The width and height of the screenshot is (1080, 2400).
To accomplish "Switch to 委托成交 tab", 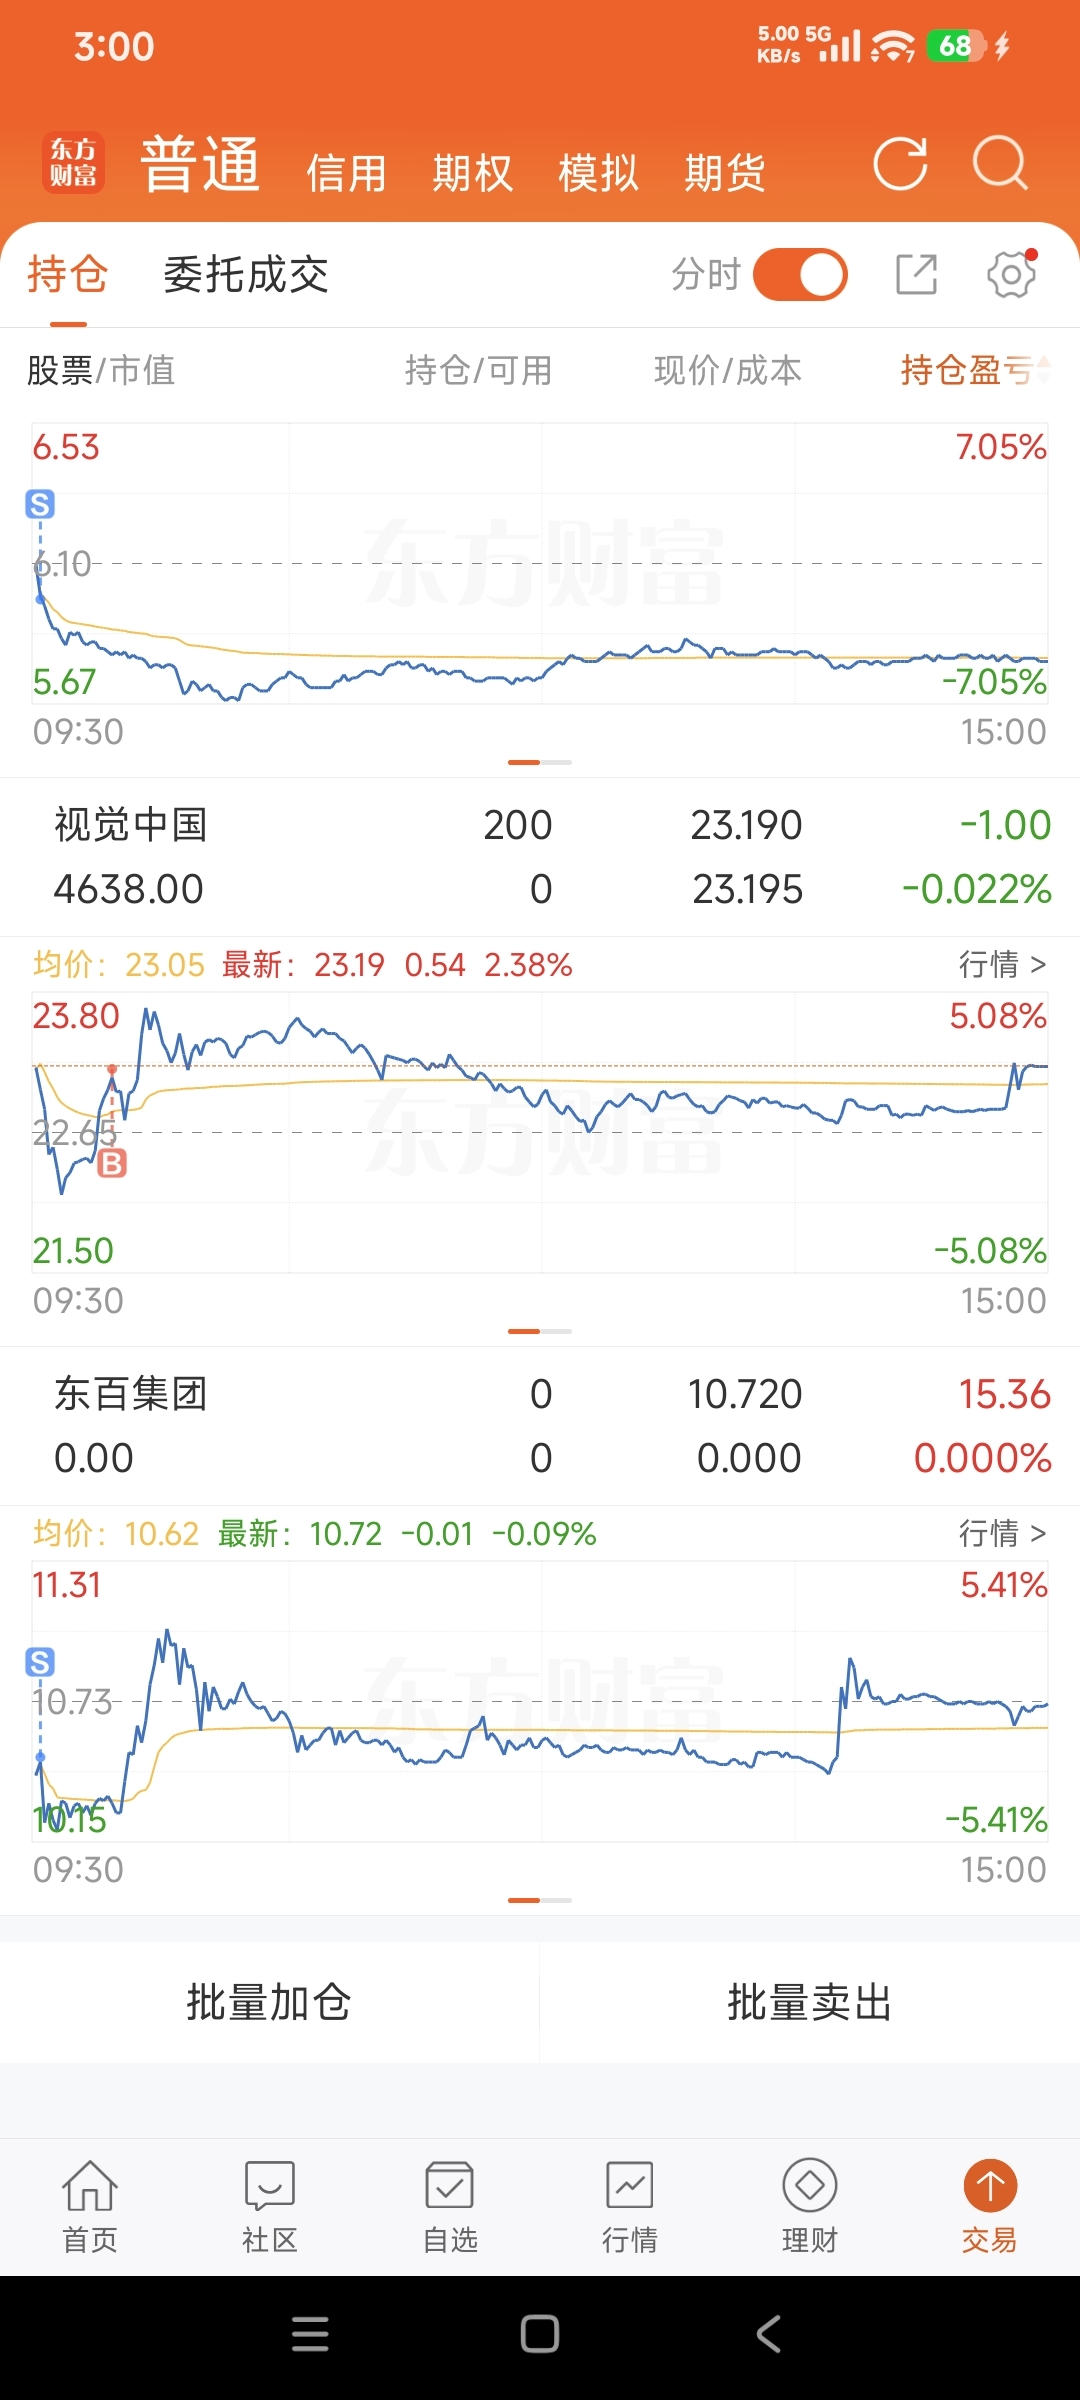I will click(x=246, y=275).
